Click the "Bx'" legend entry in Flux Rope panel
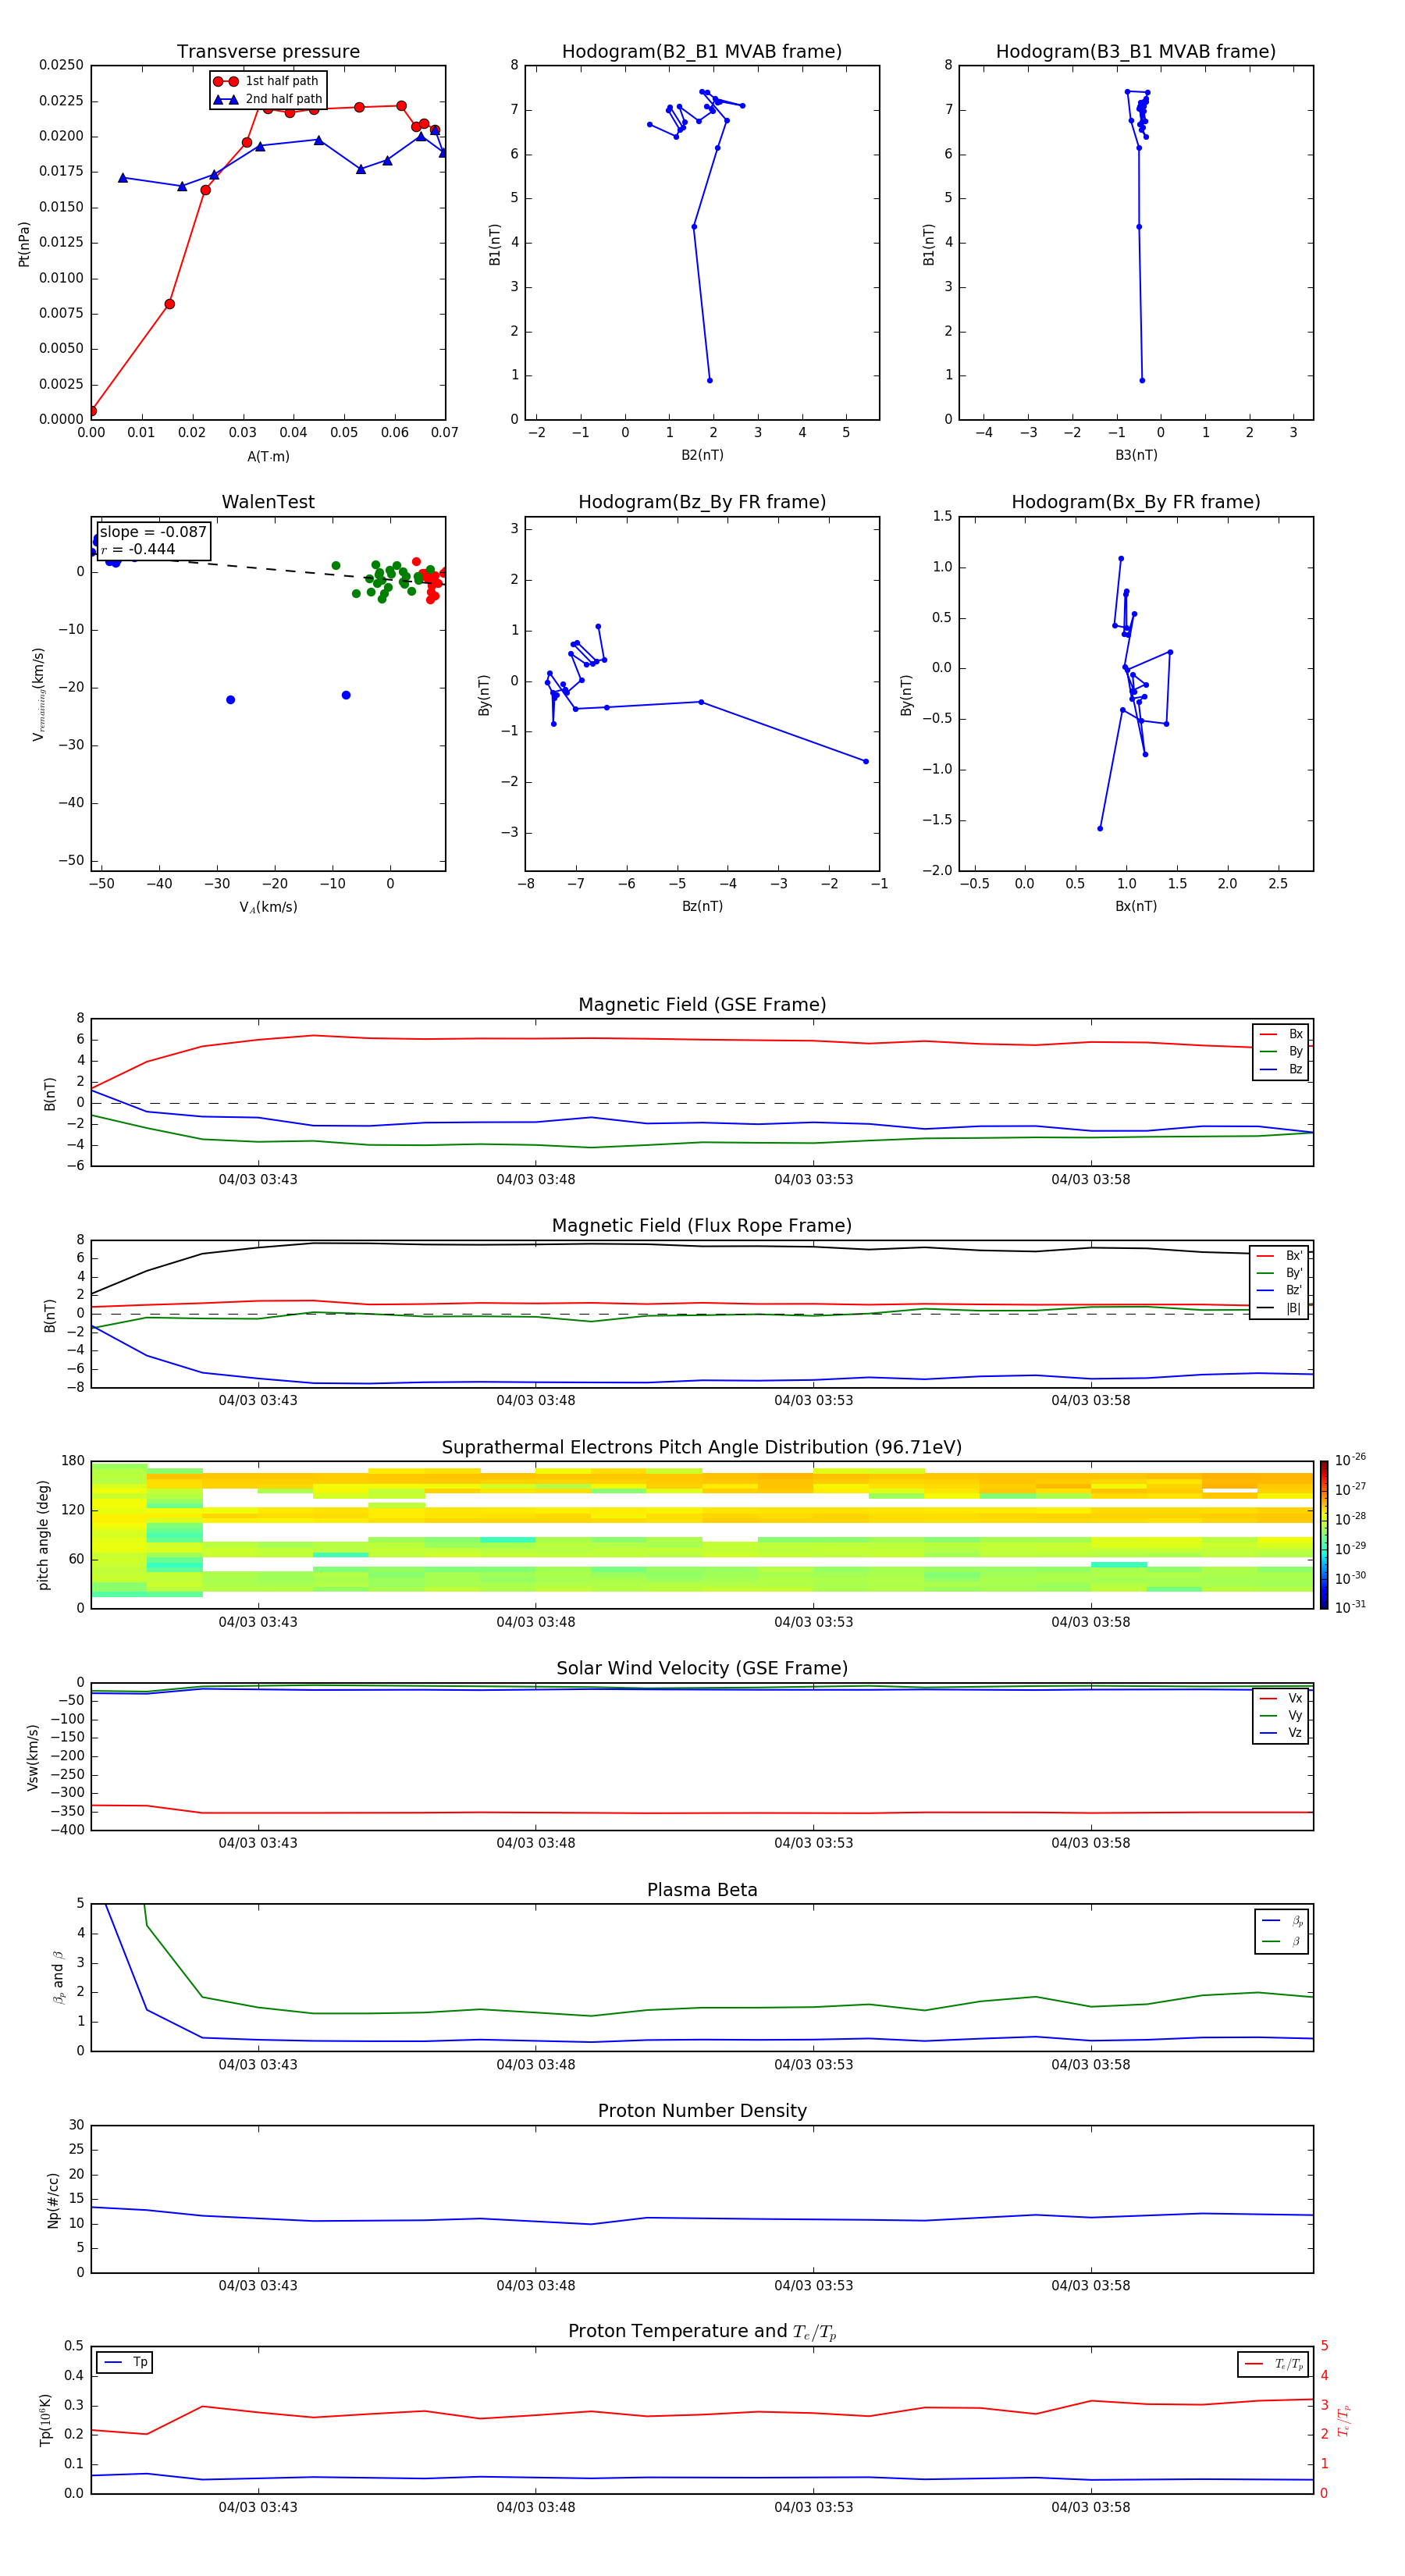The width and height of the screenshot is (1405, 2576). point(1280,1256)
